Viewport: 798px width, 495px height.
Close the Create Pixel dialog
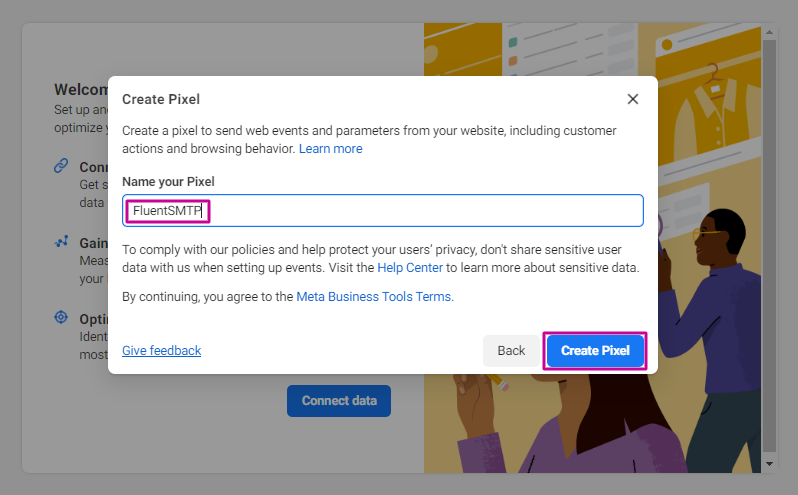tap(633, 99)
